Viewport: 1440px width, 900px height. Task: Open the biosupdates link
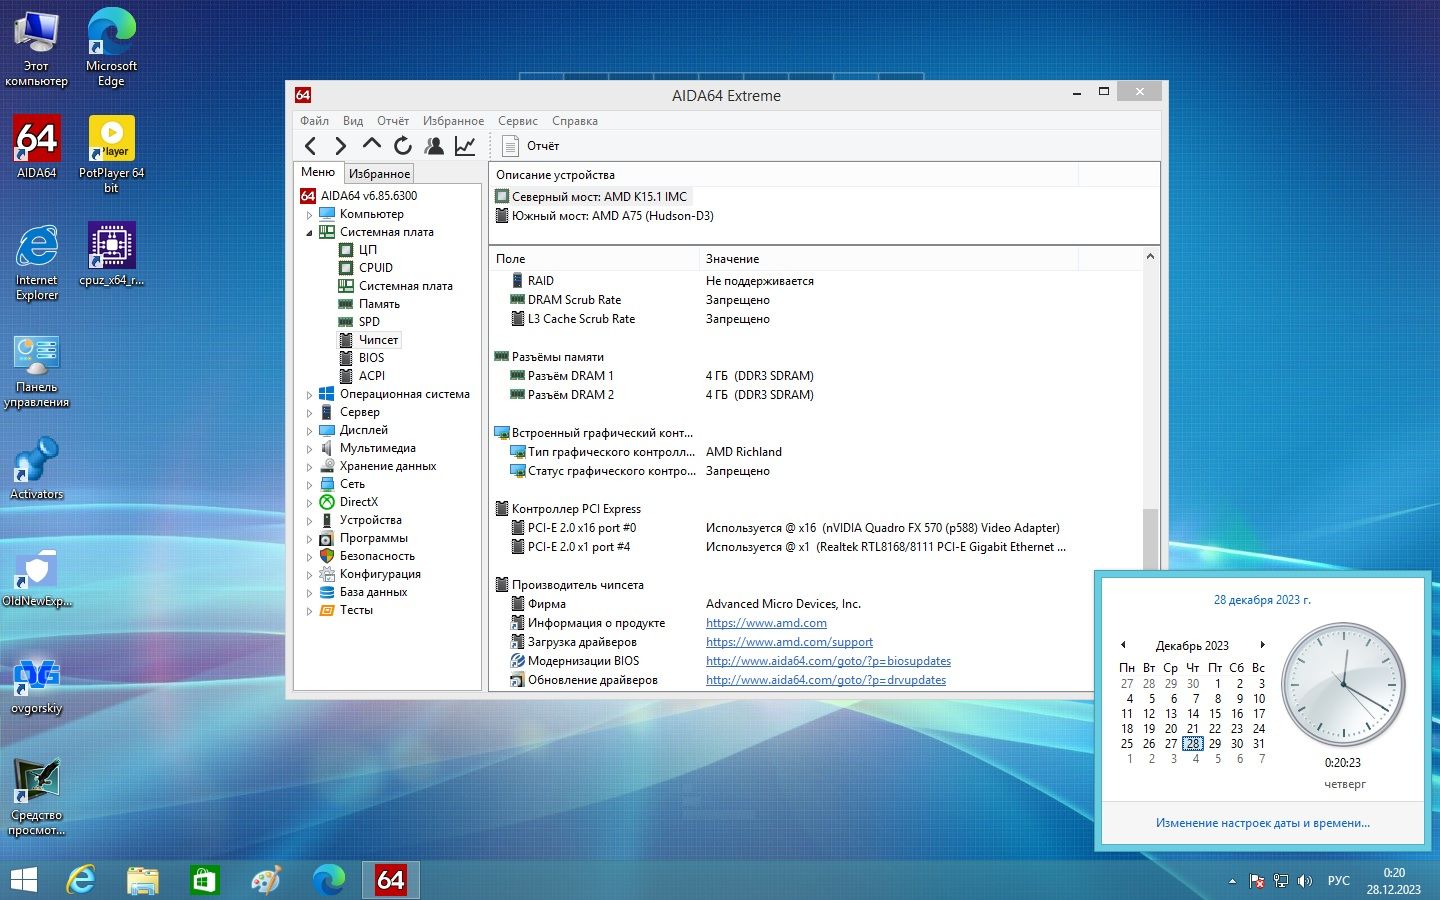[x=828, y=661]
